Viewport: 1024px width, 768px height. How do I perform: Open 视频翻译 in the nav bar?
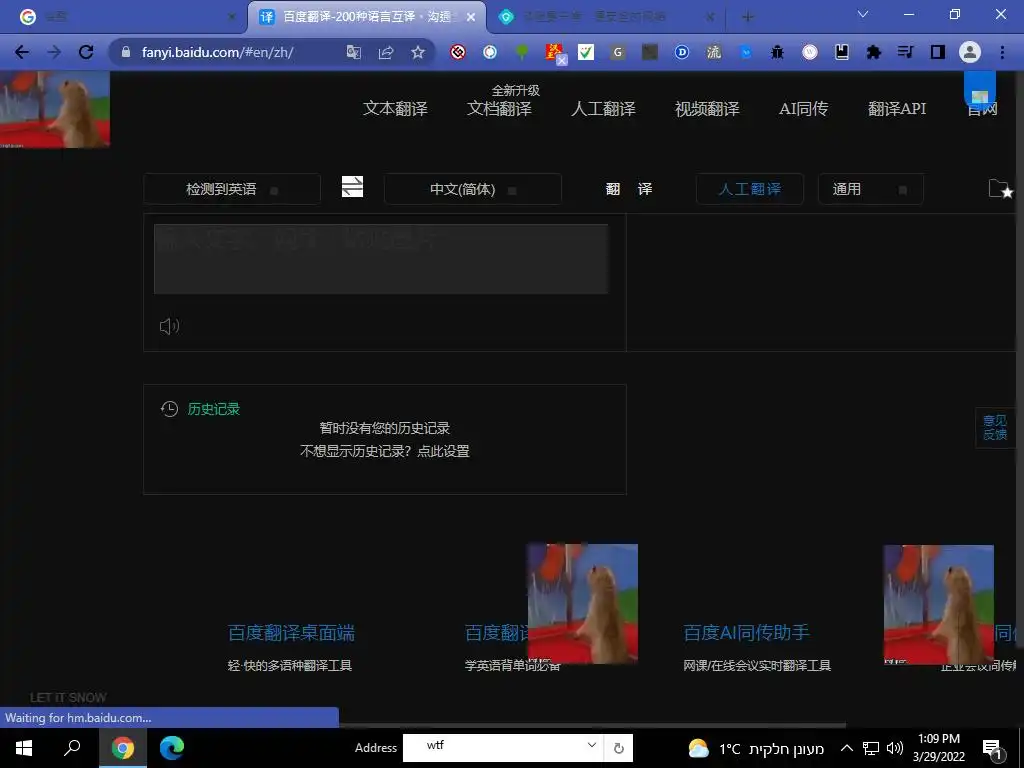tap(707, 108)
